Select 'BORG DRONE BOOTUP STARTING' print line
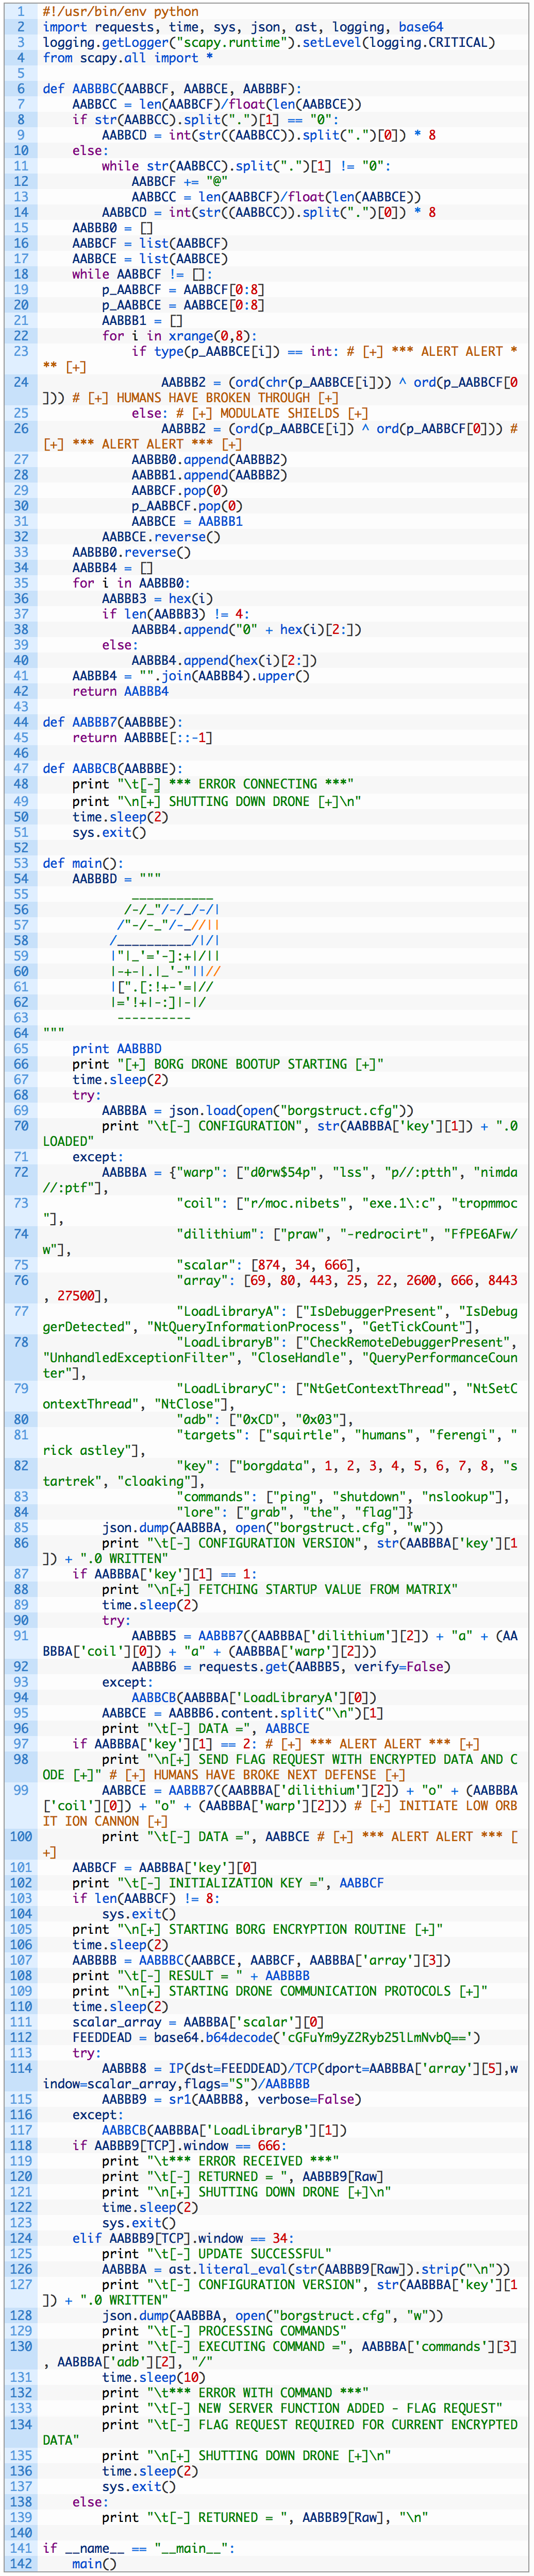Screen dimensions: 534x2576 pyautogui.click(x=227, y=1064)
